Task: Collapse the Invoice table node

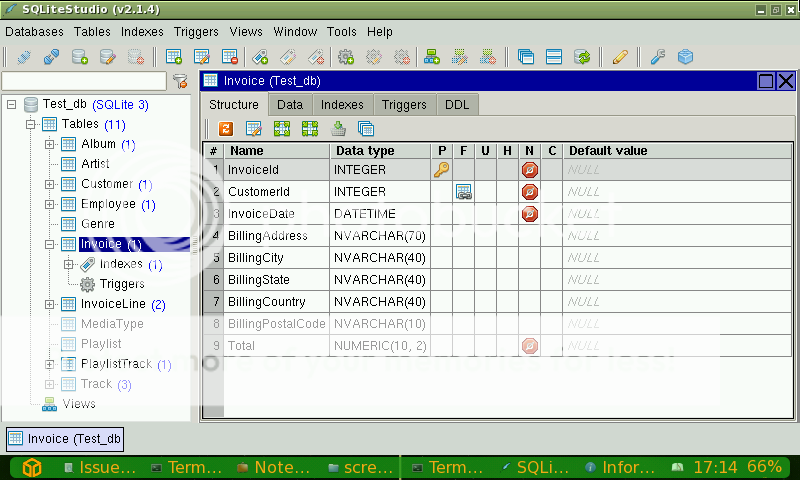Action: click(x=49, y=244)
